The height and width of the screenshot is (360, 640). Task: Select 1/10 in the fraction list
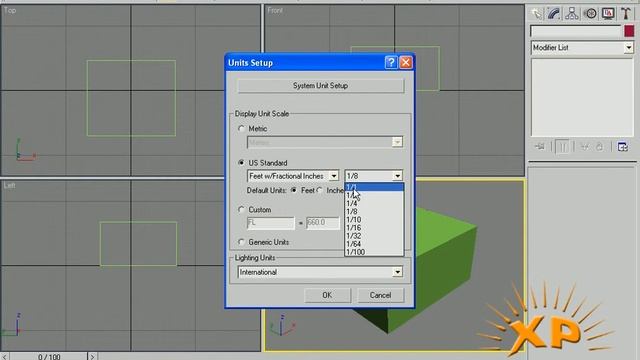click(x=374, y=220)
